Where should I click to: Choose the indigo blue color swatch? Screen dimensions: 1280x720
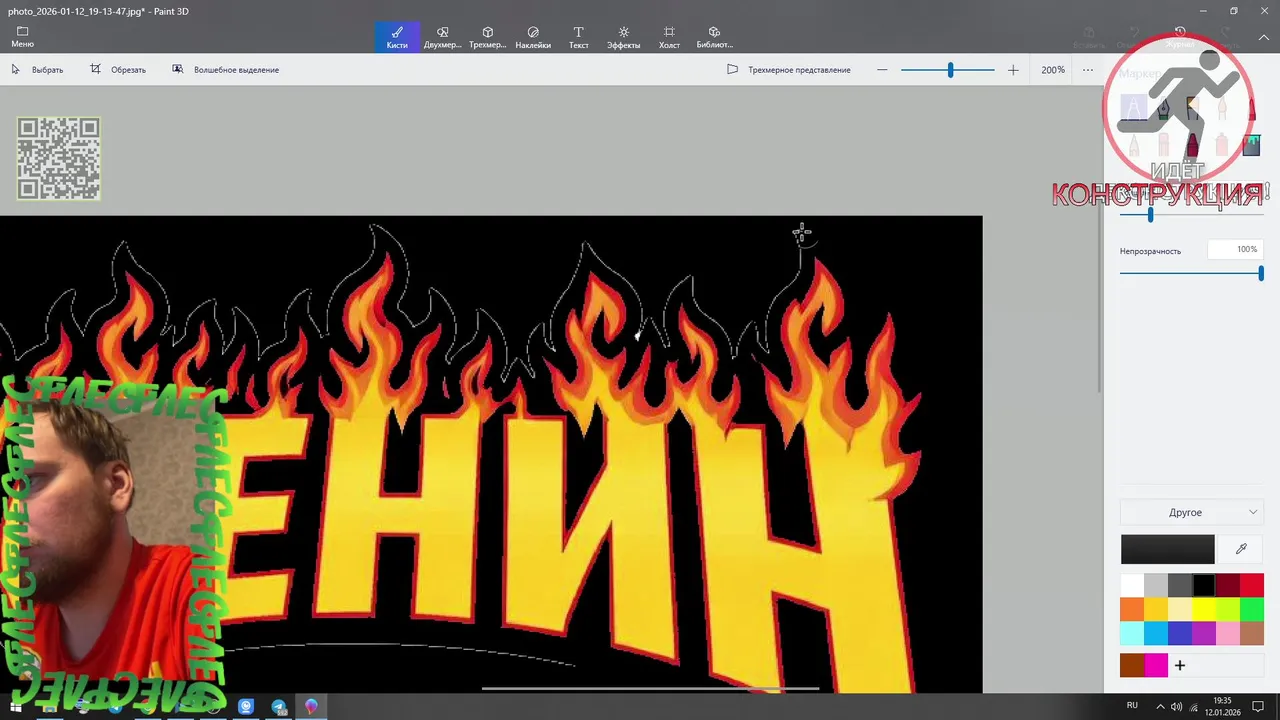point(1180,633)
